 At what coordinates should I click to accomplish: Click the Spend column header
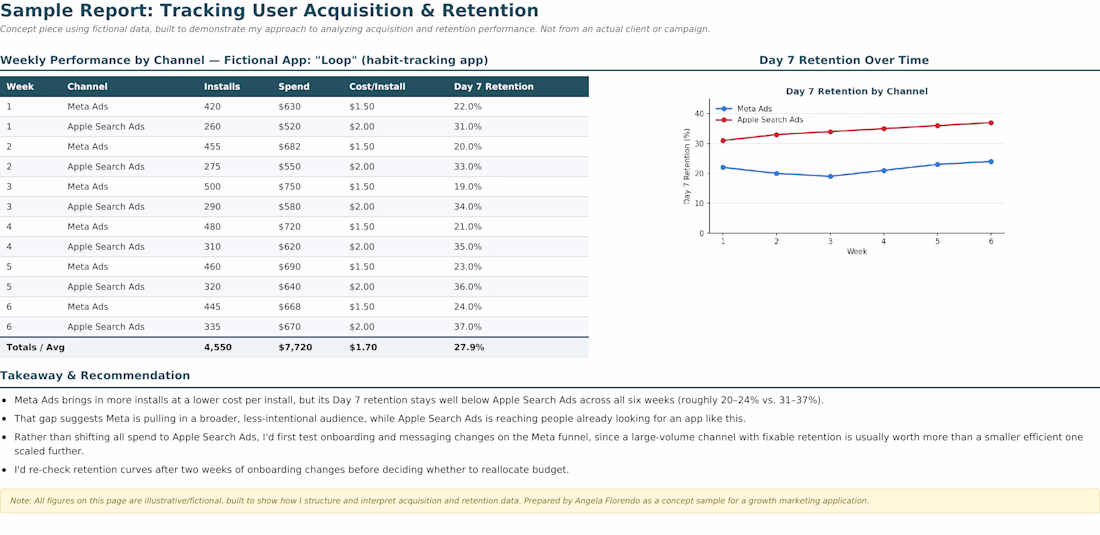pyautogui.click(x=293, y=87)
